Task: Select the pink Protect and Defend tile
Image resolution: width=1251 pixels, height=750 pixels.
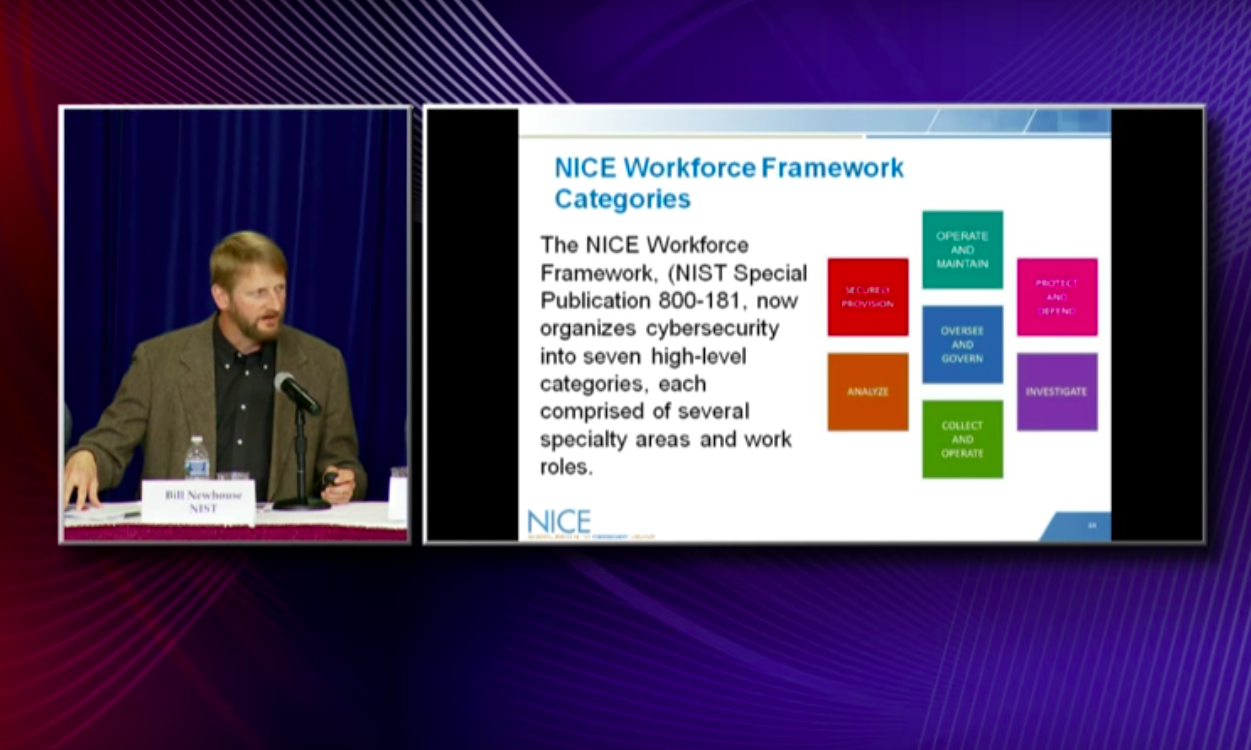Action: coord(1057,297)
